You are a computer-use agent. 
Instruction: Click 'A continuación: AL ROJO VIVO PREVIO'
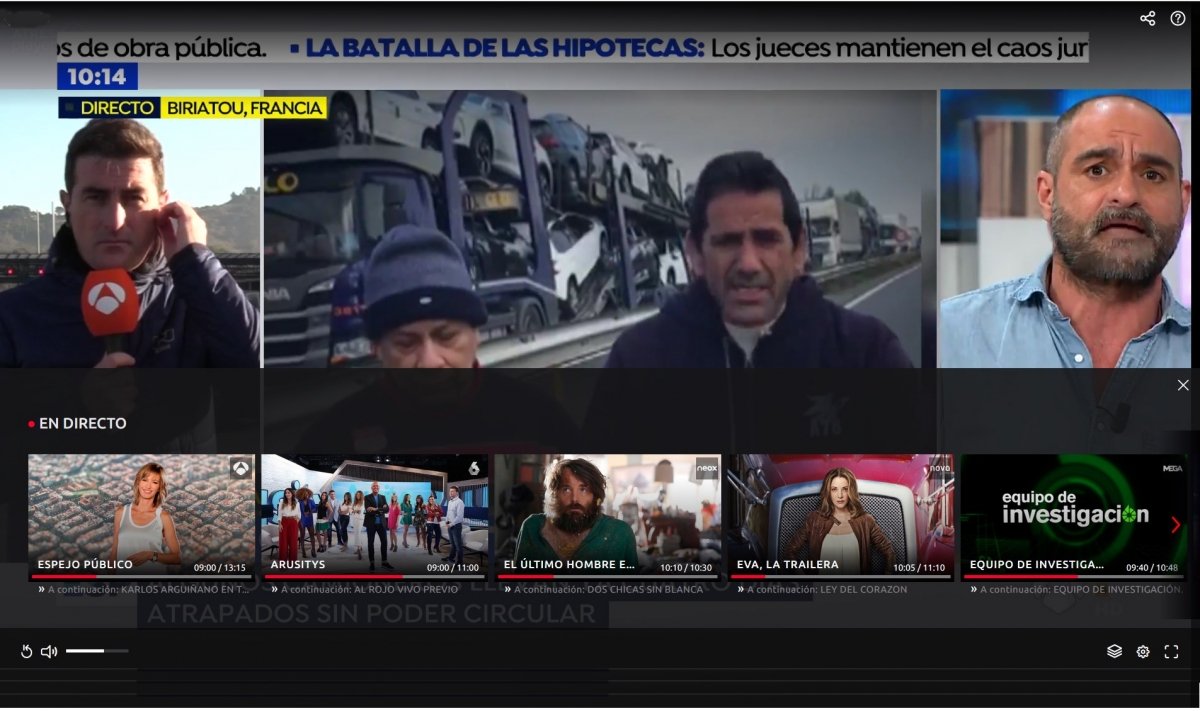pos(370,590)
